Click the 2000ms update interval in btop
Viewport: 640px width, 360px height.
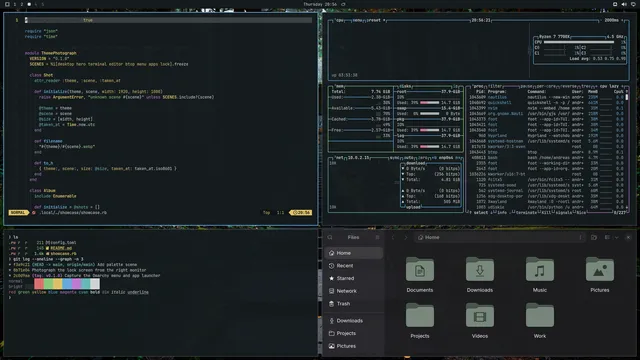pyautogui.click(x=611, y=20)
